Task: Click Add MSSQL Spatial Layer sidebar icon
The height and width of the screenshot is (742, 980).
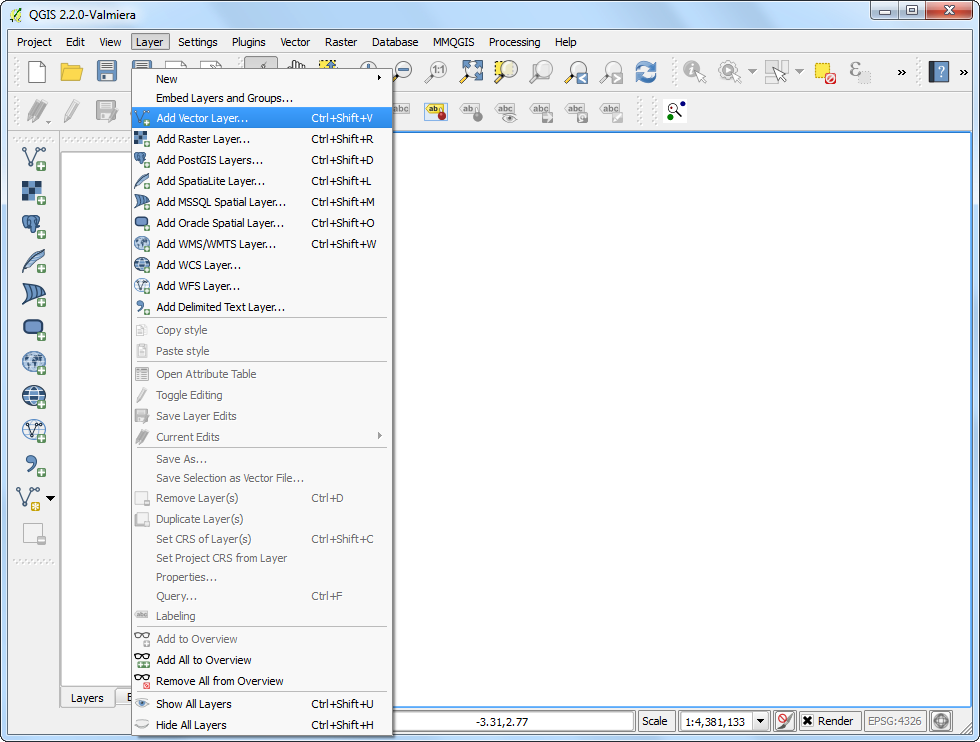Action: pyautogui.click(x=34, y=294)
